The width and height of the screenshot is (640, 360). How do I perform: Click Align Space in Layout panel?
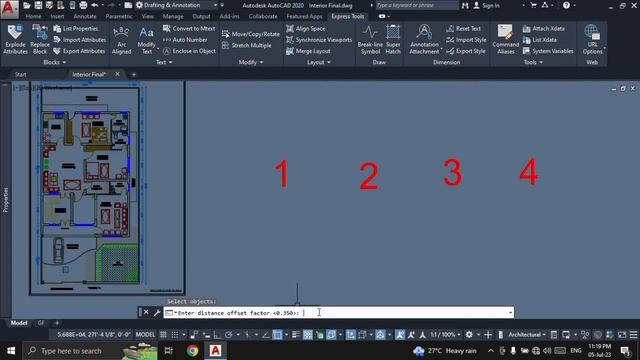coord(306,29)
